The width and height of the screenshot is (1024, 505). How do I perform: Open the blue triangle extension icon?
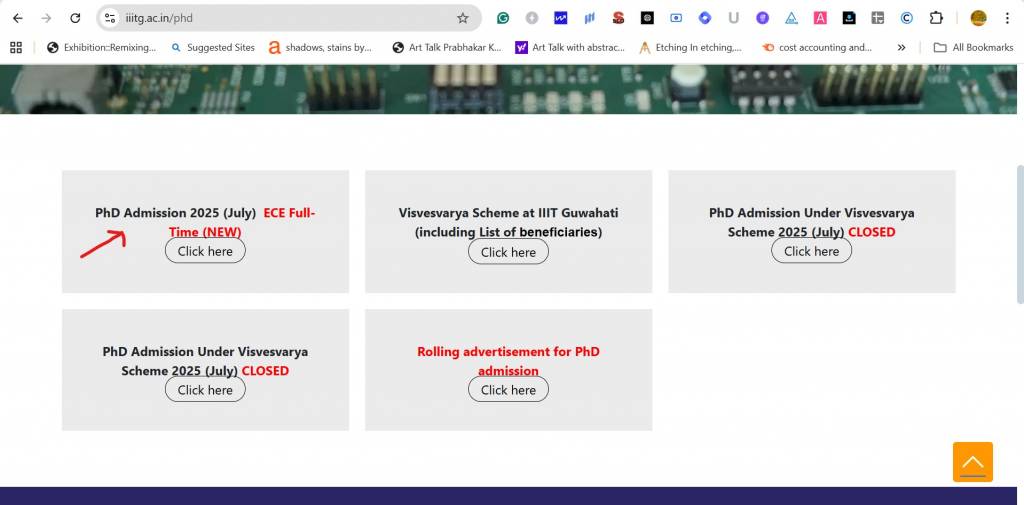[792, 18]
